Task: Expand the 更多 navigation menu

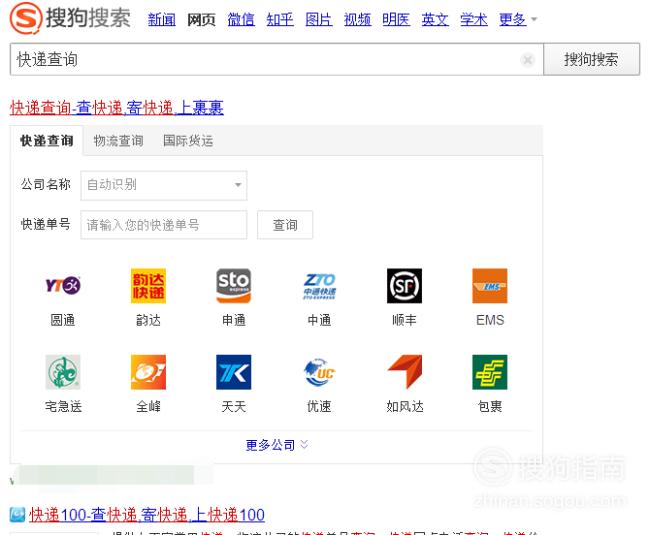Action: 517,19
